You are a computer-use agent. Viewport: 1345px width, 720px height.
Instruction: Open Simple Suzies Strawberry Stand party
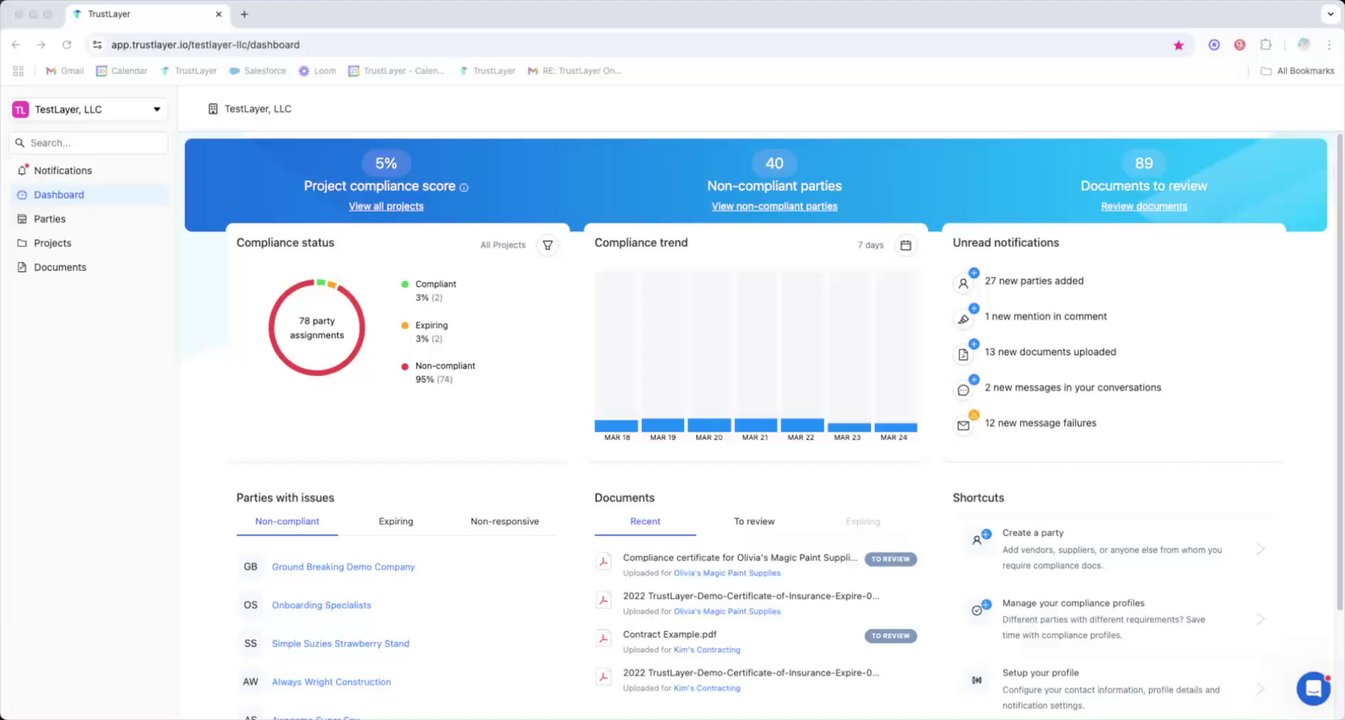coord(340,644)
